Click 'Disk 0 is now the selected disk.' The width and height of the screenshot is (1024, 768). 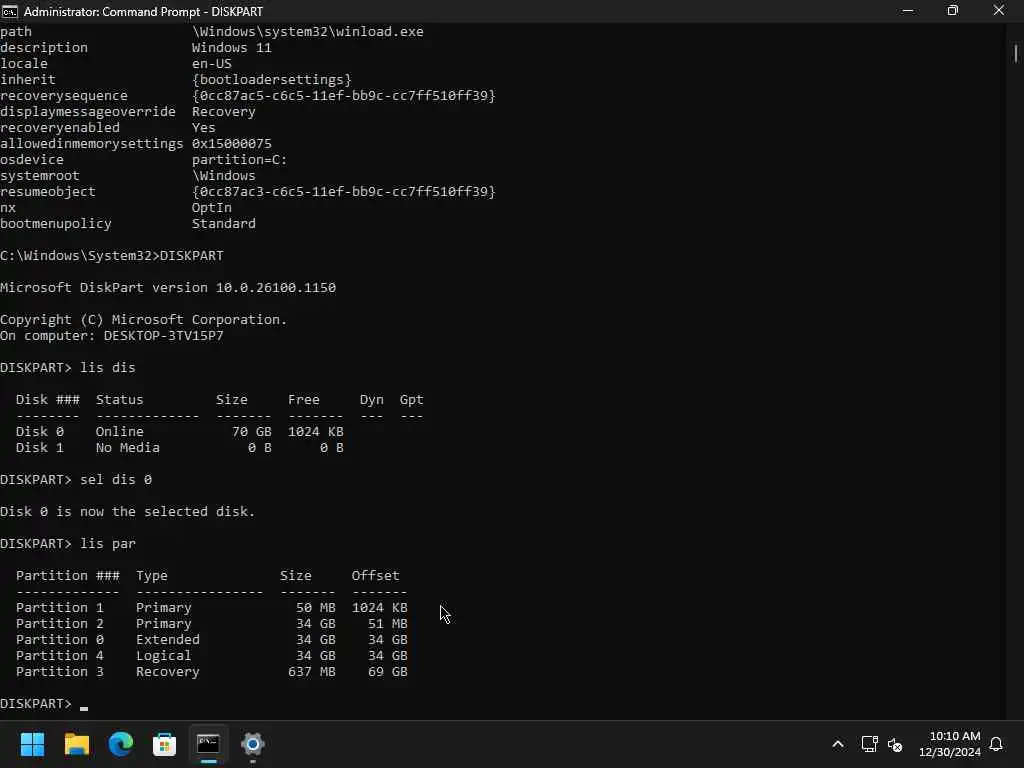(x=127, y=511)
